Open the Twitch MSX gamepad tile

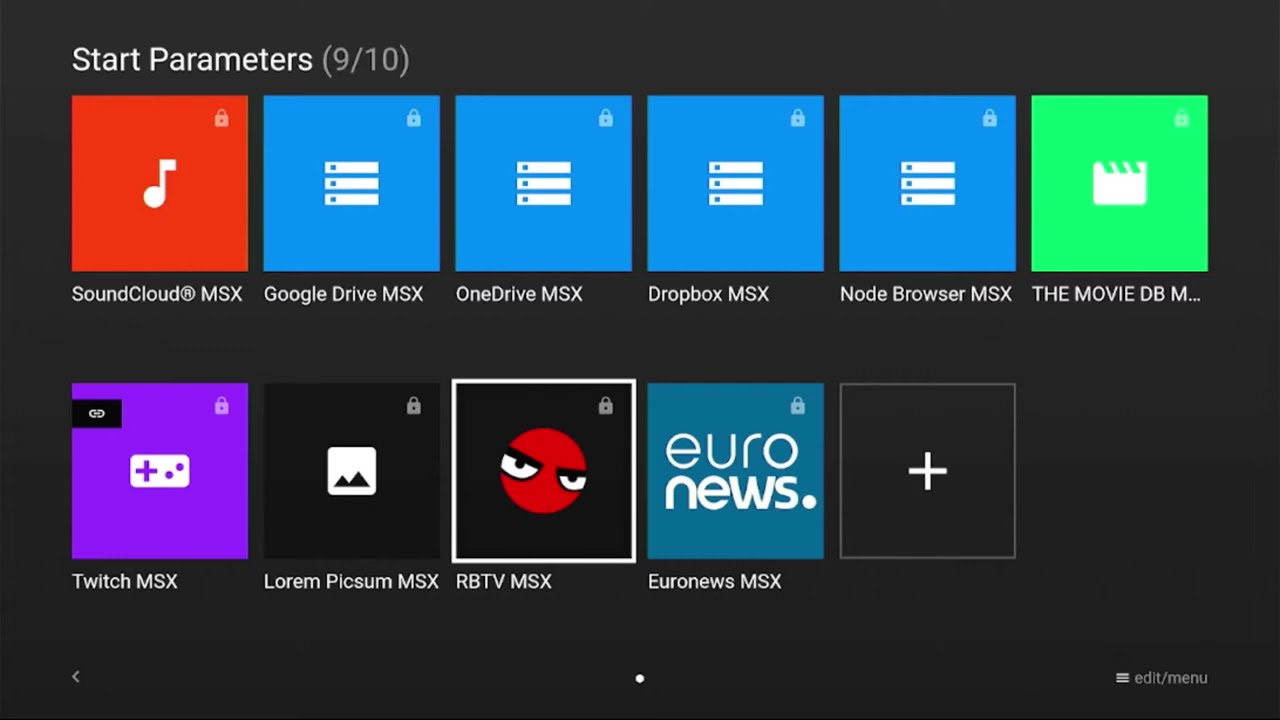pyautogui.click(x=160, y=471)
